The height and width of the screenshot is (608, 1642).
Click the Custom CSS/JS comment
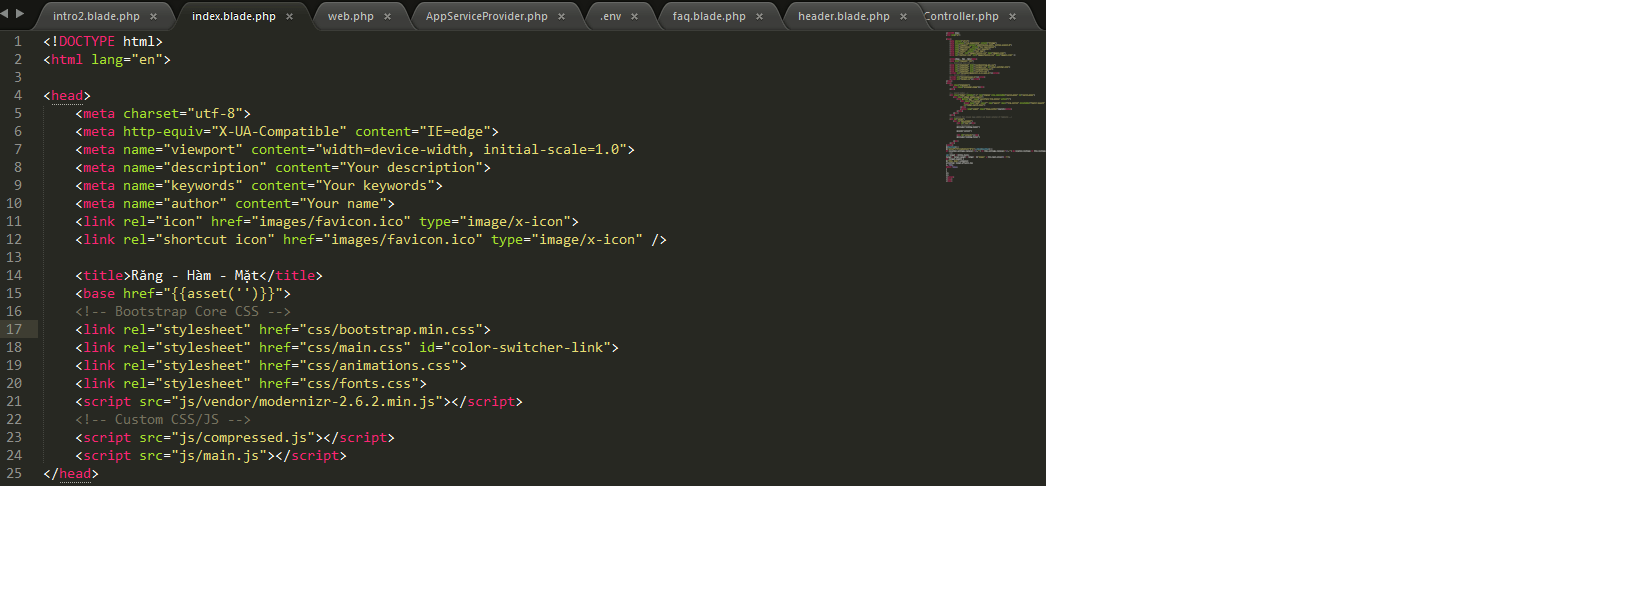coord(163,419)
